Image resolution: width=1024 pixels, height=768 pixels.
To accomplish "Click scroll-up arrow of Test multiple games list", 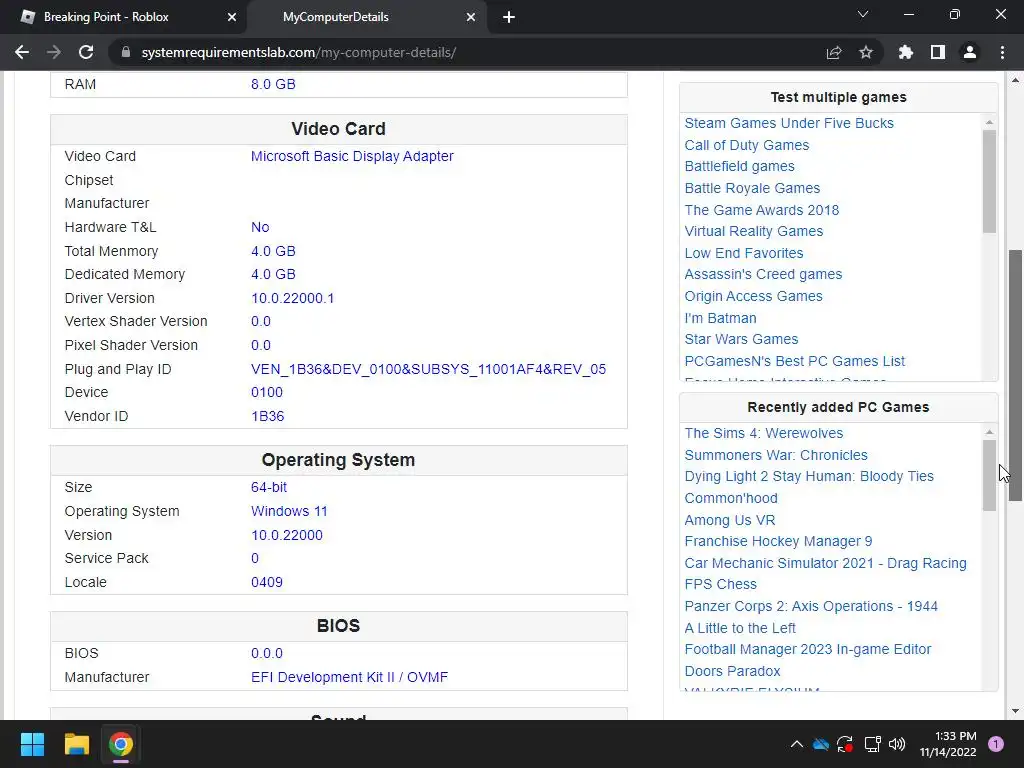I will 989,121.
